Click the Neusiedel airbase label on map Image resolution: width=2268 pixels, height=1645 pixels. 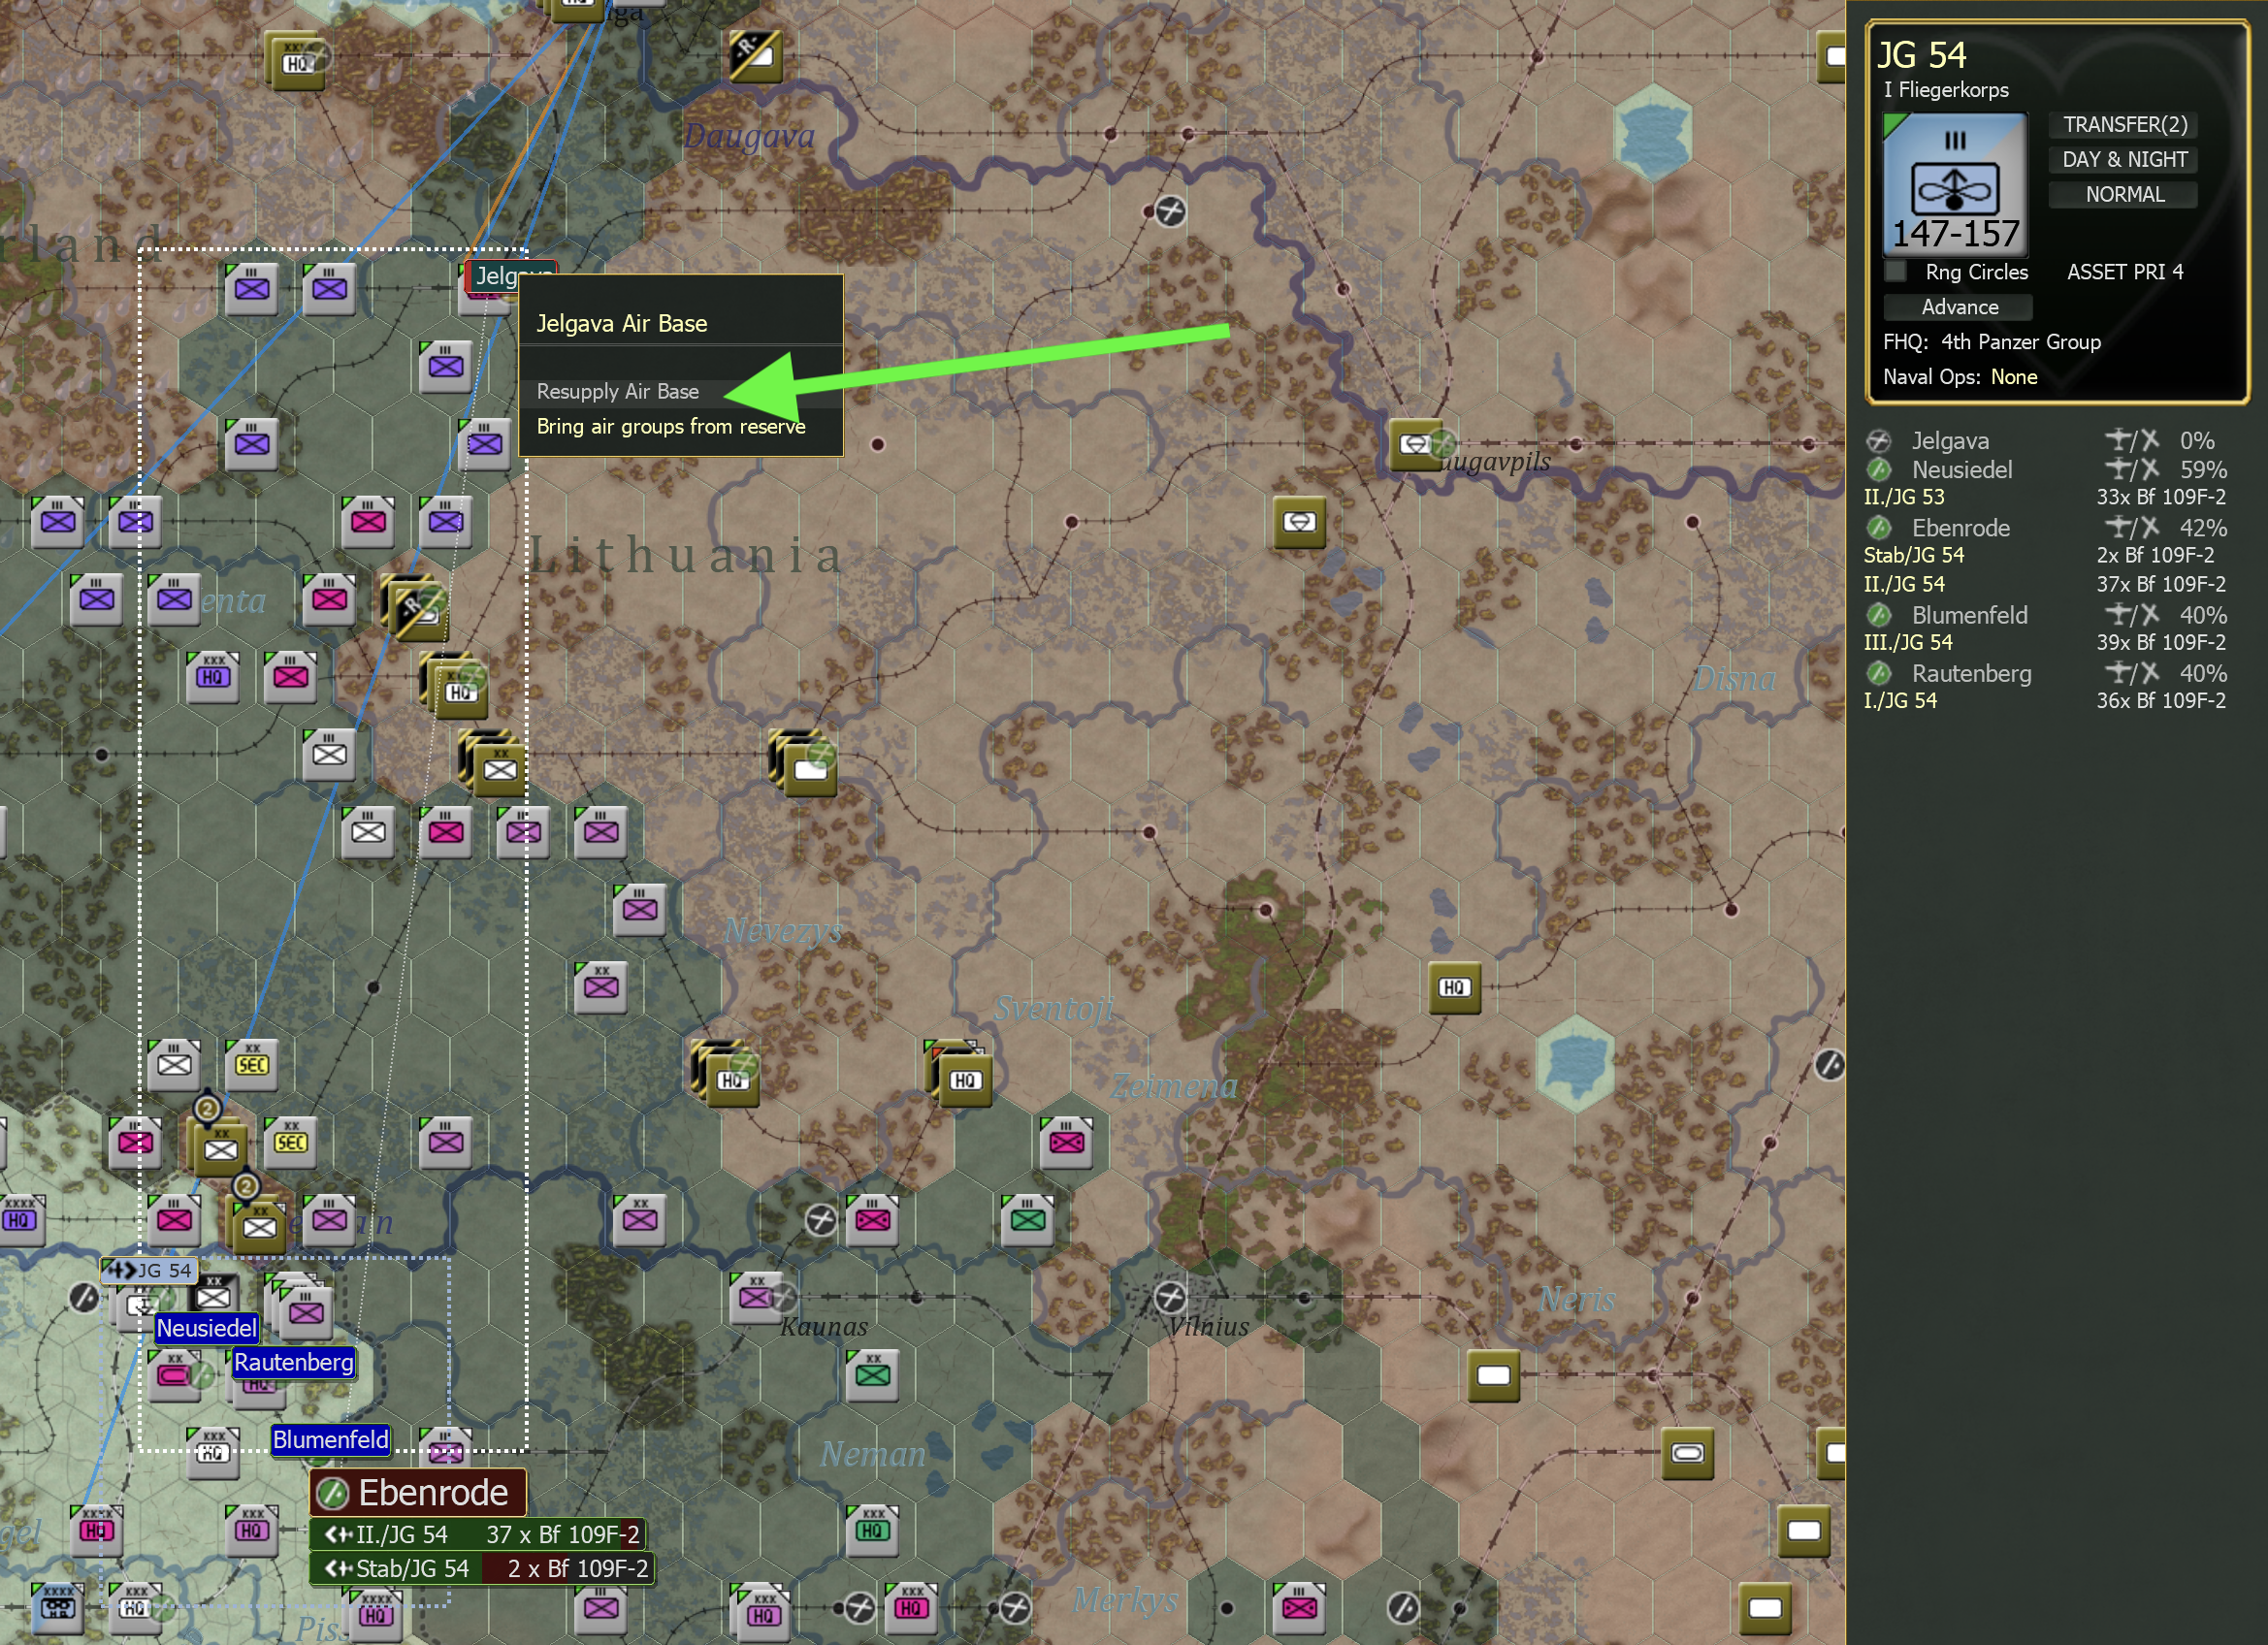207,1328
